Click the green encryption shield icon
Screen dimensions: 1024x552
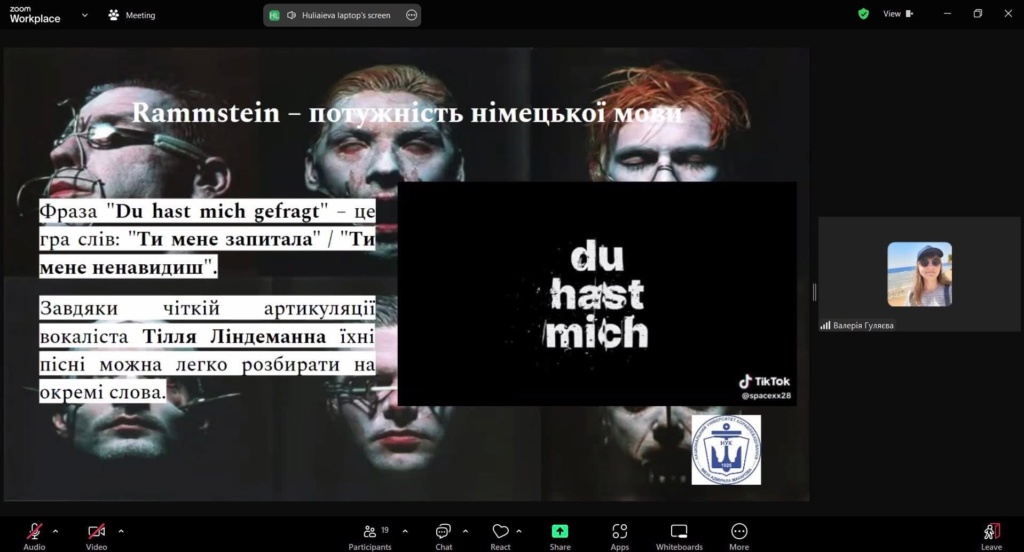click(x=863, y=14)
